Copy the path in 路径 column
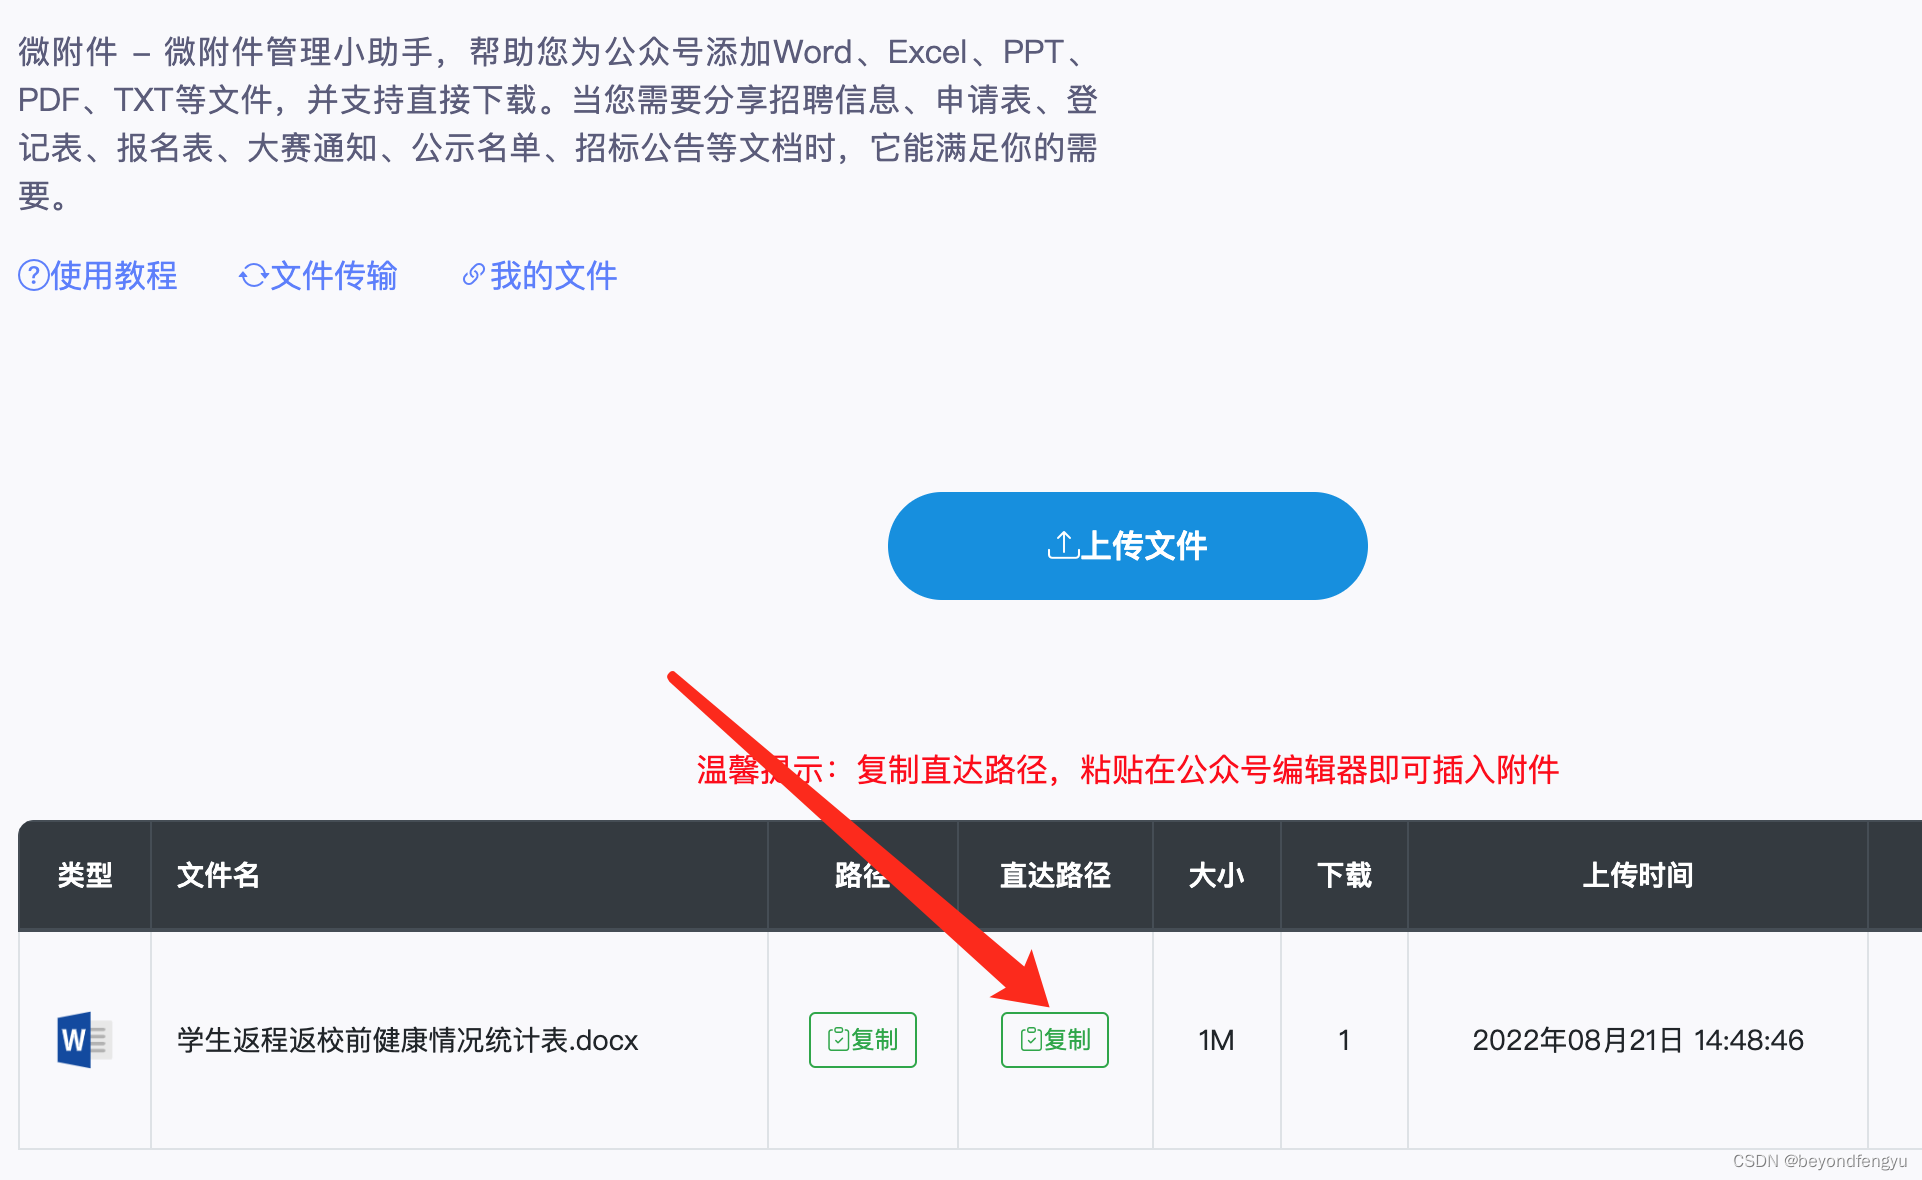This screenshot has width=1922, height=1180. click(x=863, y=1040)
